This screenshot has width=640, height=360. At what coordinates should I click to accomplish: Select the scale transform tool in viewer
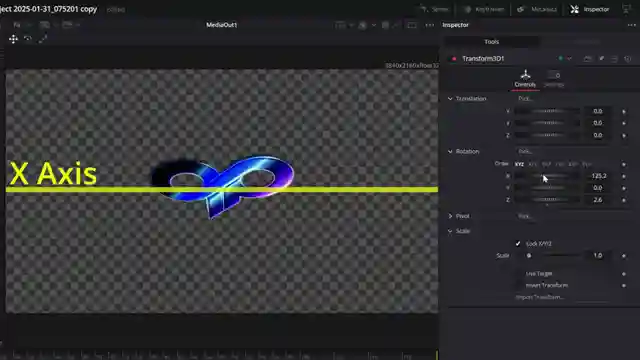tap(43, 39)
